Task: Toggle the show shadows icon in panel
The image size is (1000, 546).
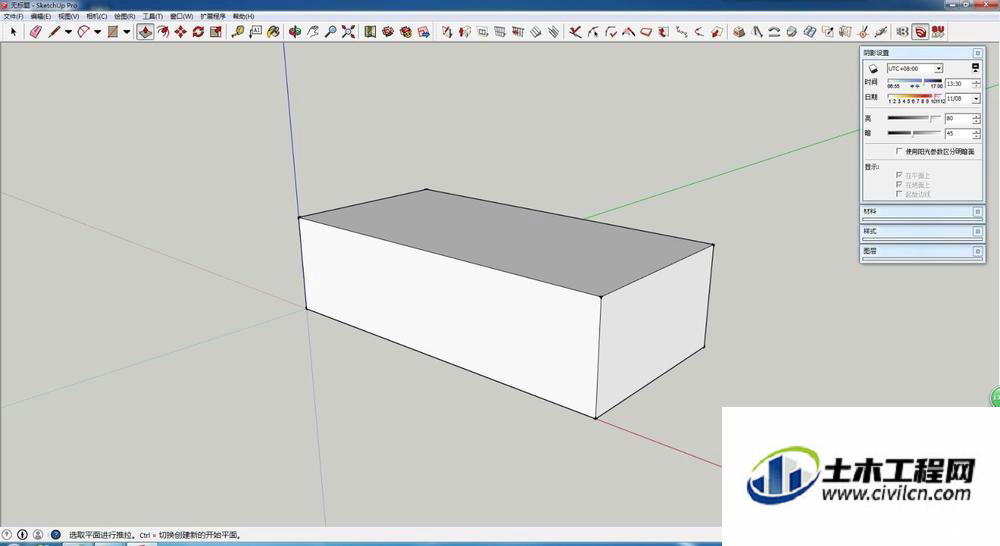Action: click(x=873, y=69)
